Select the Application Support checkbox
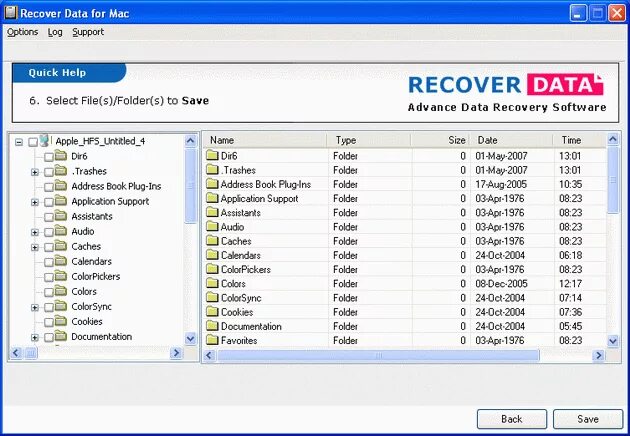The image size is (630, 436). (x=49, y=202)
